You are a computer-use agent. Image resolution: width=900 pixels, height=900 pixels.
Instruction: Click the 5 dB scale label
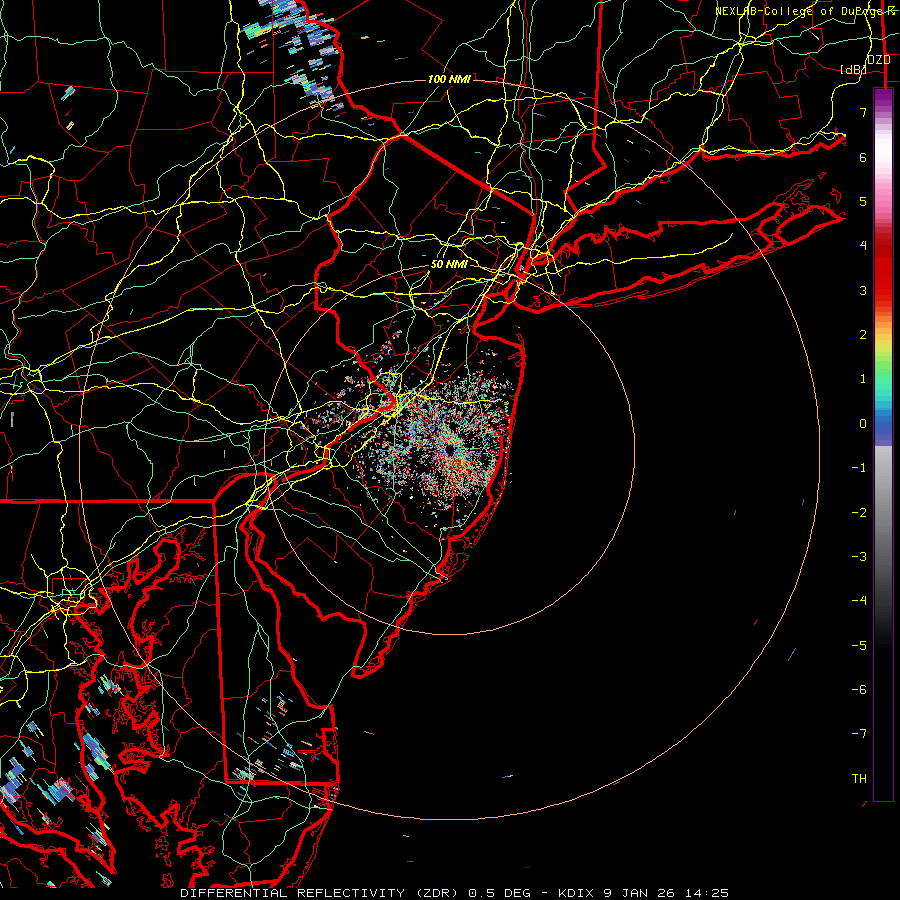(x=863, y=201)
